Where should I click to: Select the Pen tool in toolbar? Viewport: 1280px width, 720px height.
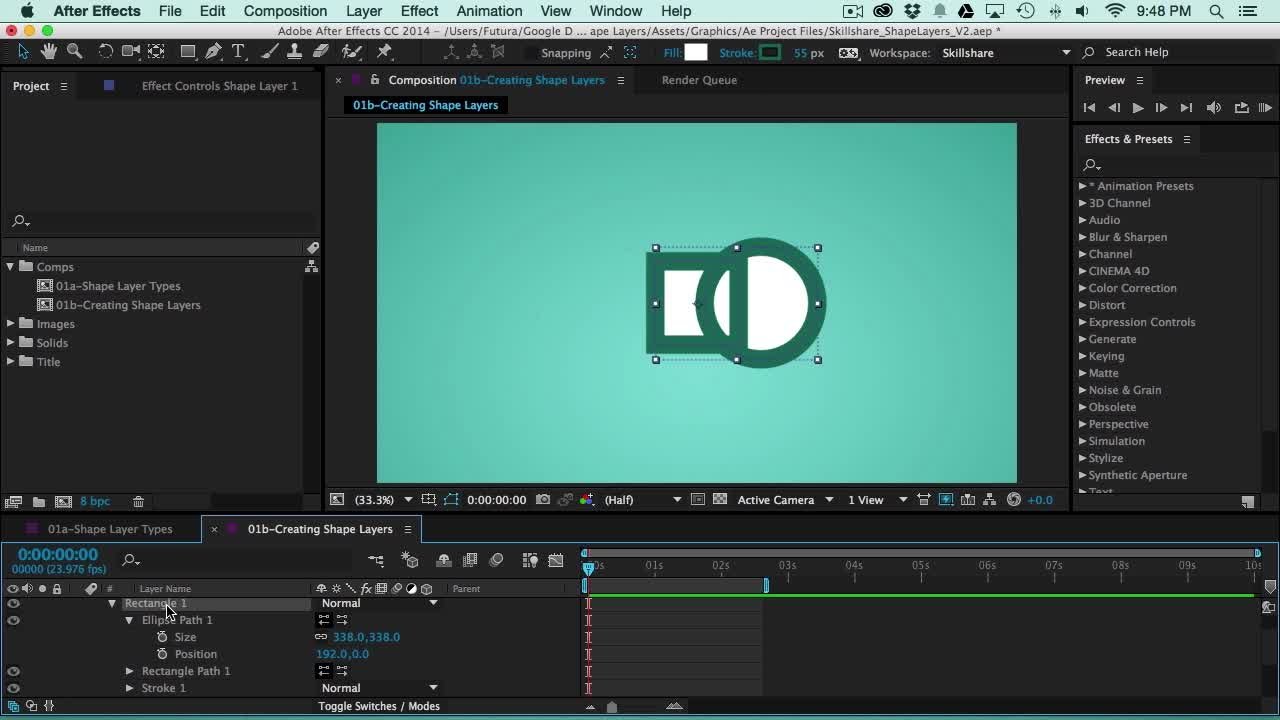pyautogui.click(x=213, y=52)
